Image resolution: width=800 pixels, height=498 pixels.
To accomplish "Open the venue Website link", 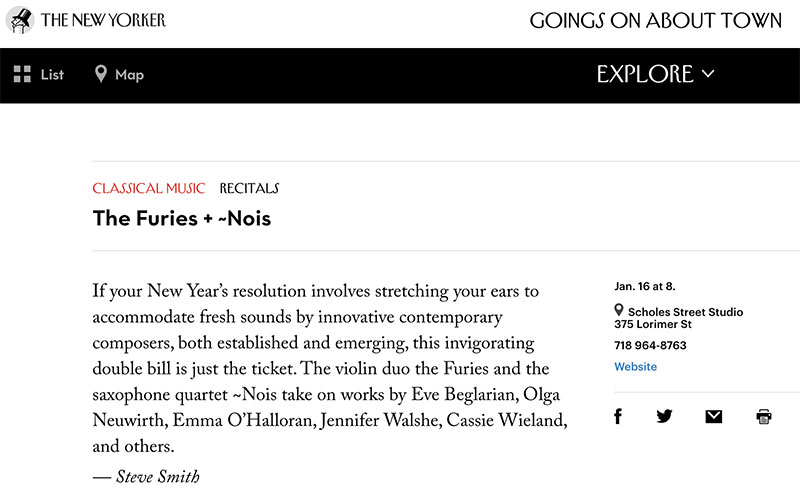I will point(636,366).
